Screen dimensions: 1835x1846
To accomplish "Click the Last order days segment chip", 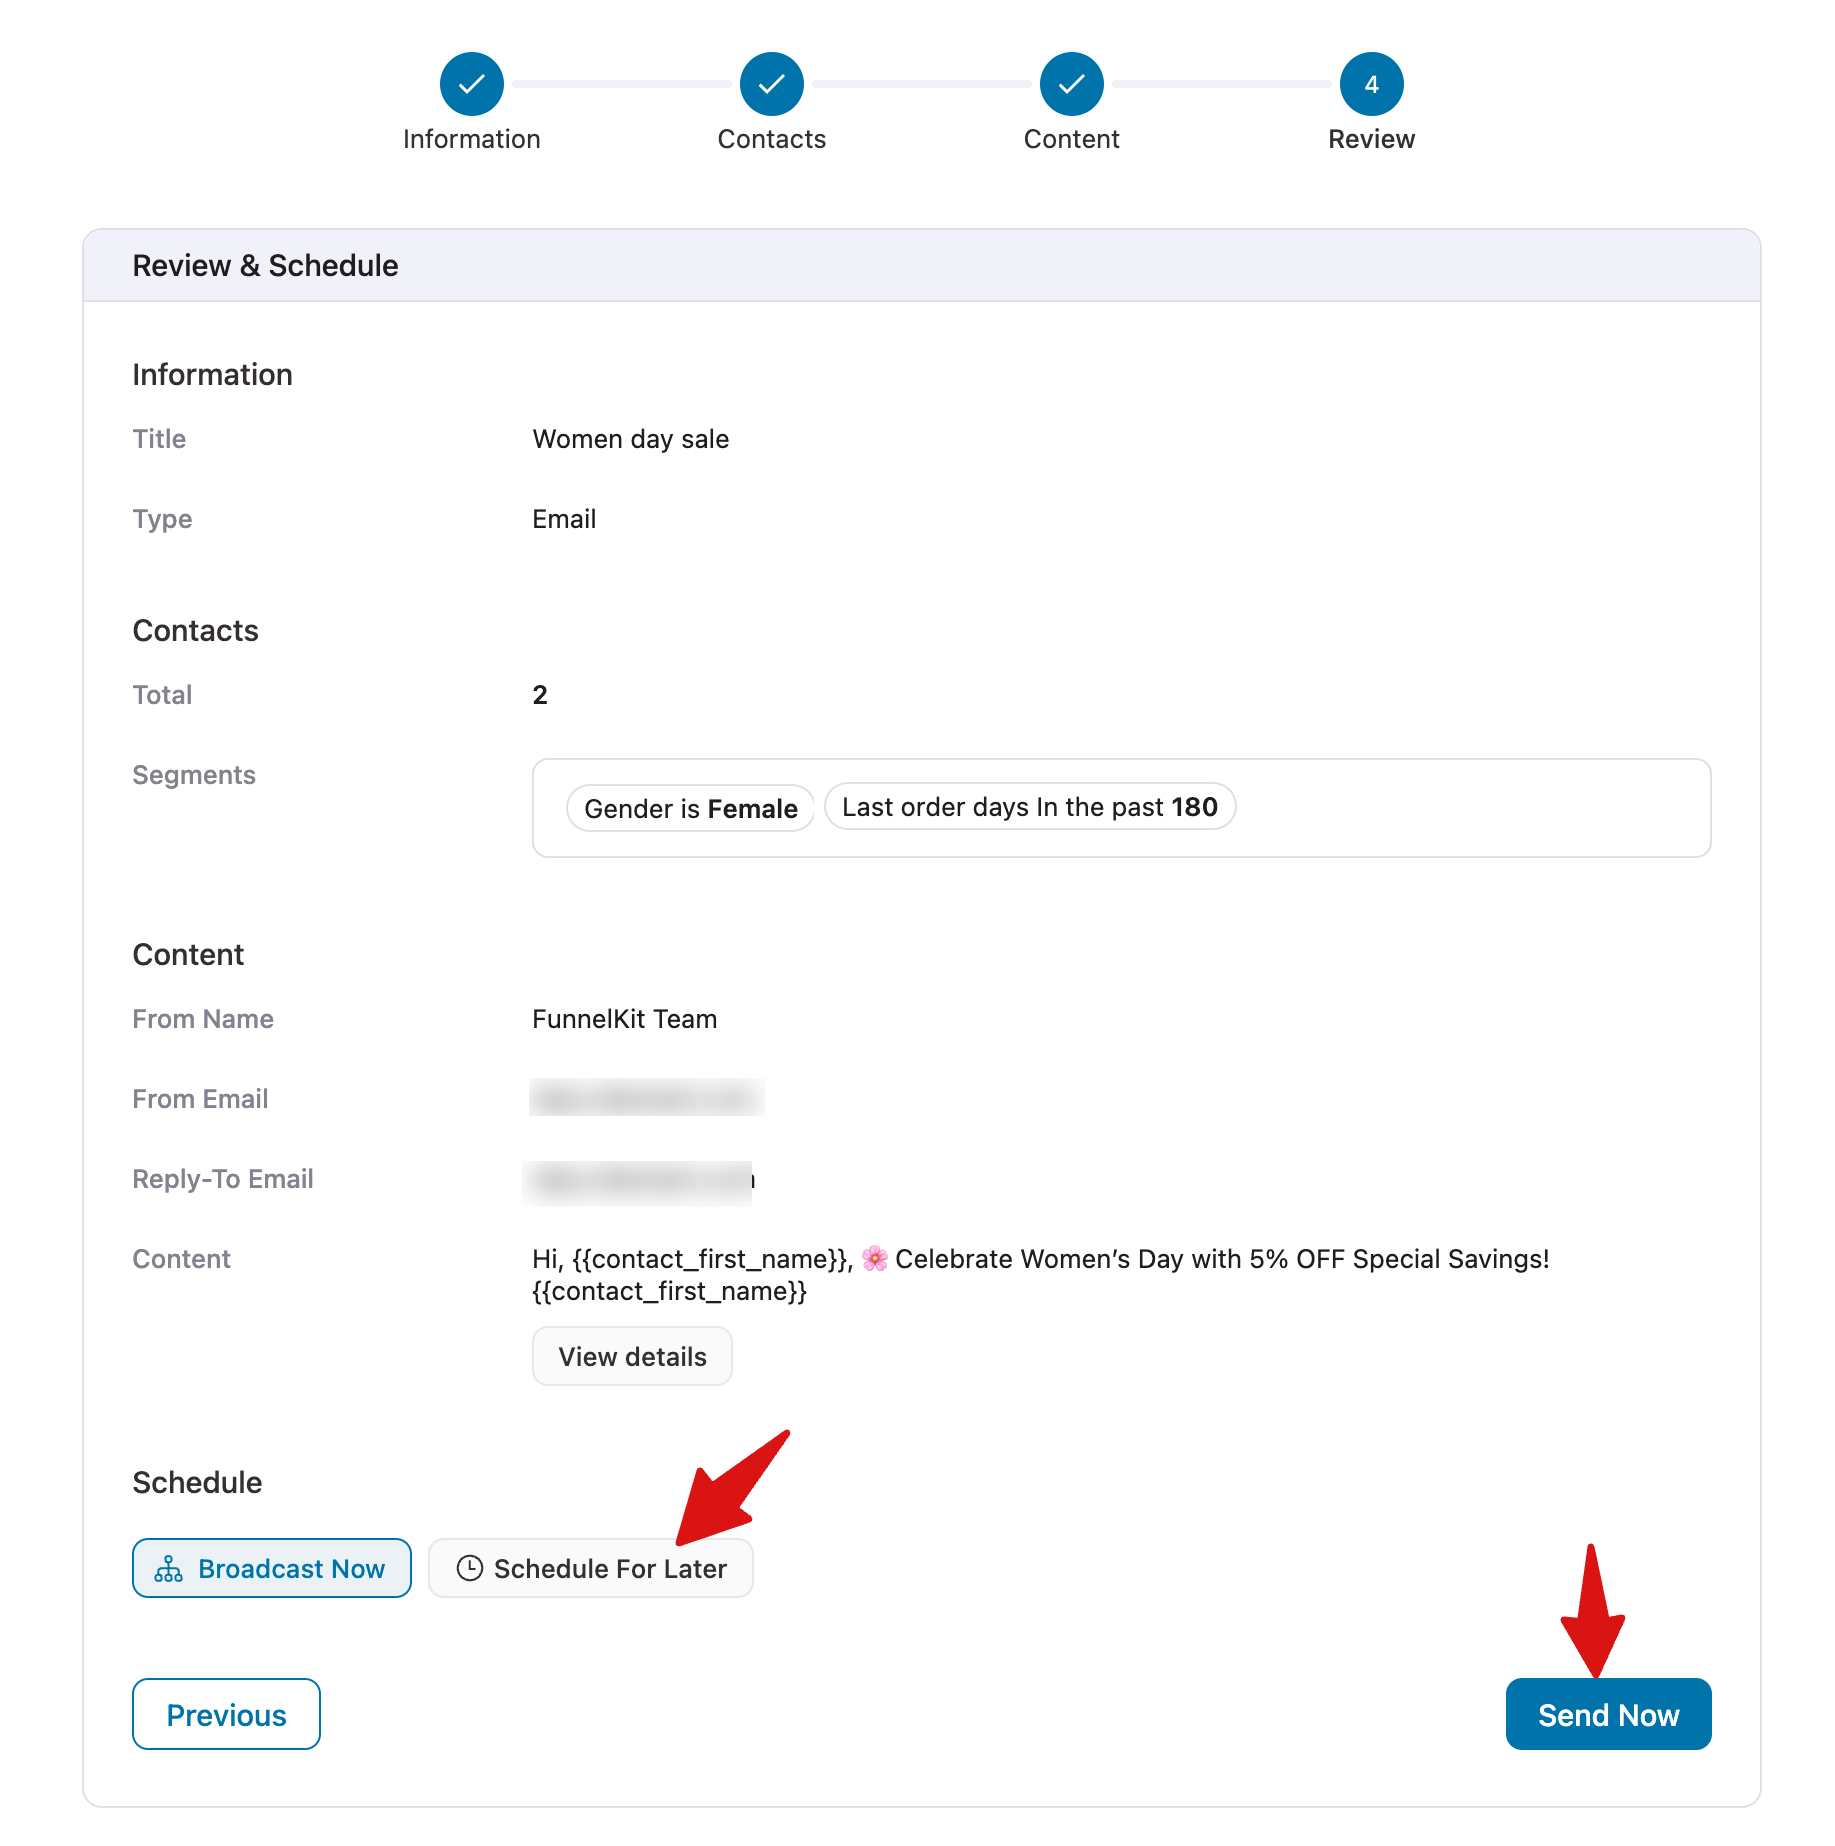I will (1029, 807).
